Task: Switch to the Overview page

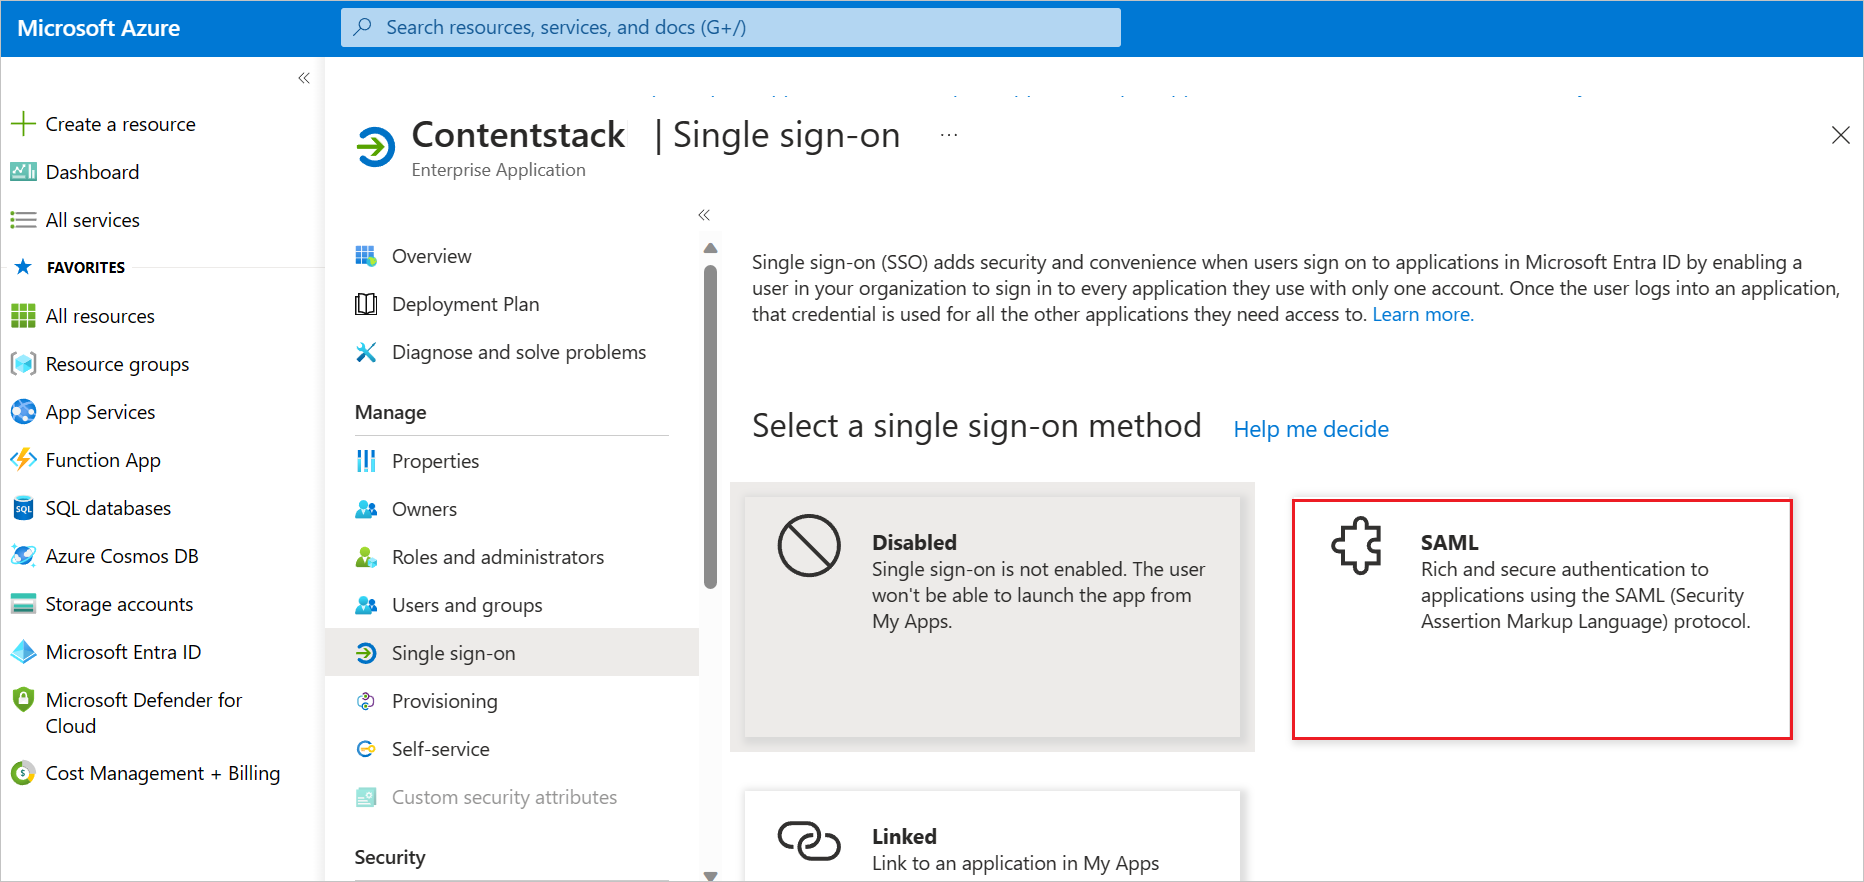Action: click(431, 255)
